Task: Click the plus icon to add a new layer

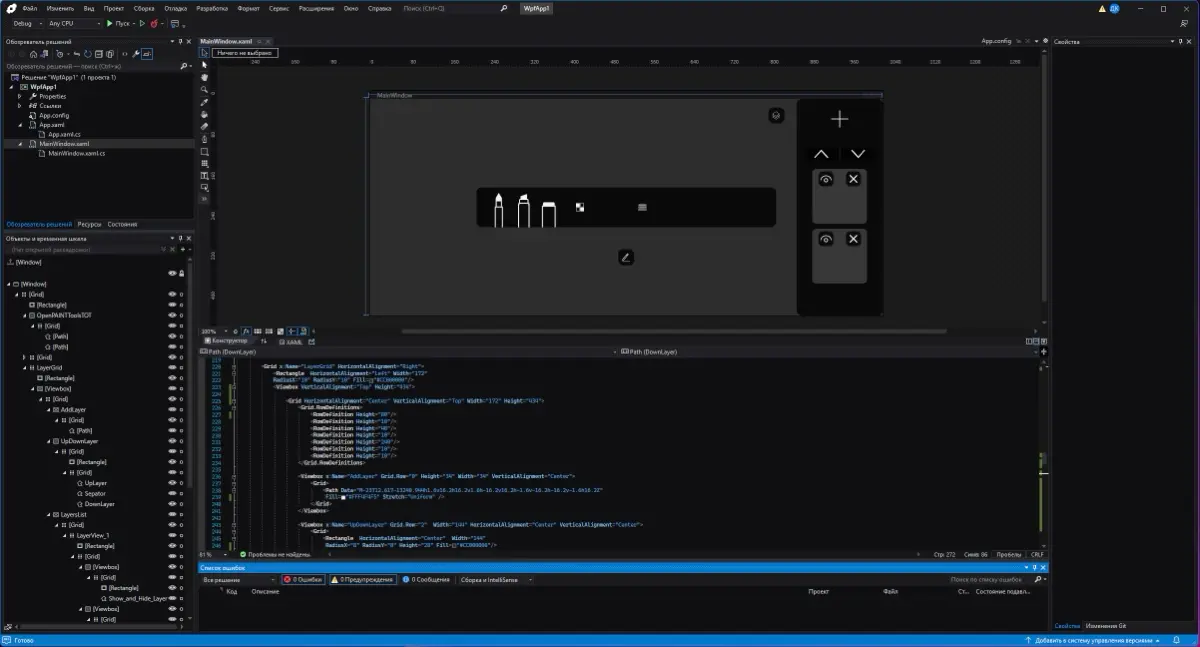Action: pos(839,119)
